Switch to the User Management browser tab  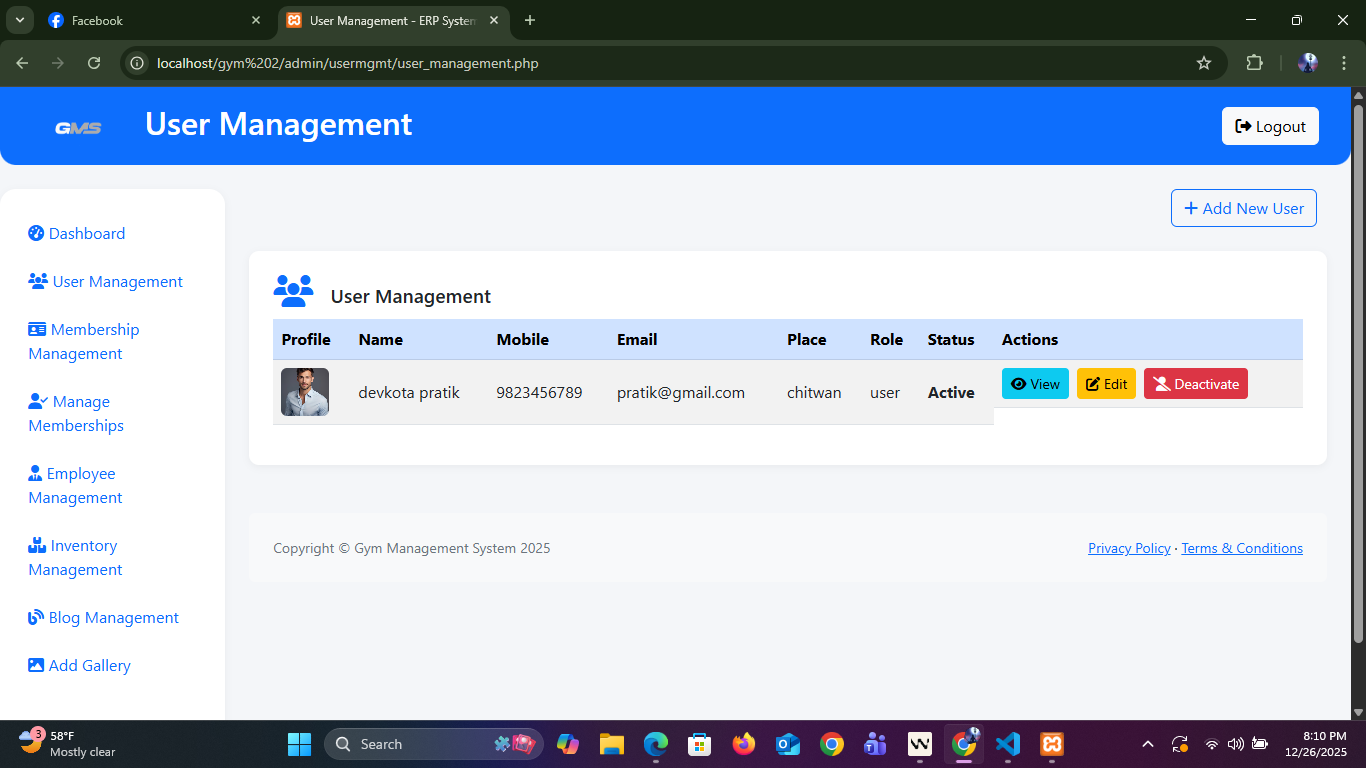coord(392,20)
